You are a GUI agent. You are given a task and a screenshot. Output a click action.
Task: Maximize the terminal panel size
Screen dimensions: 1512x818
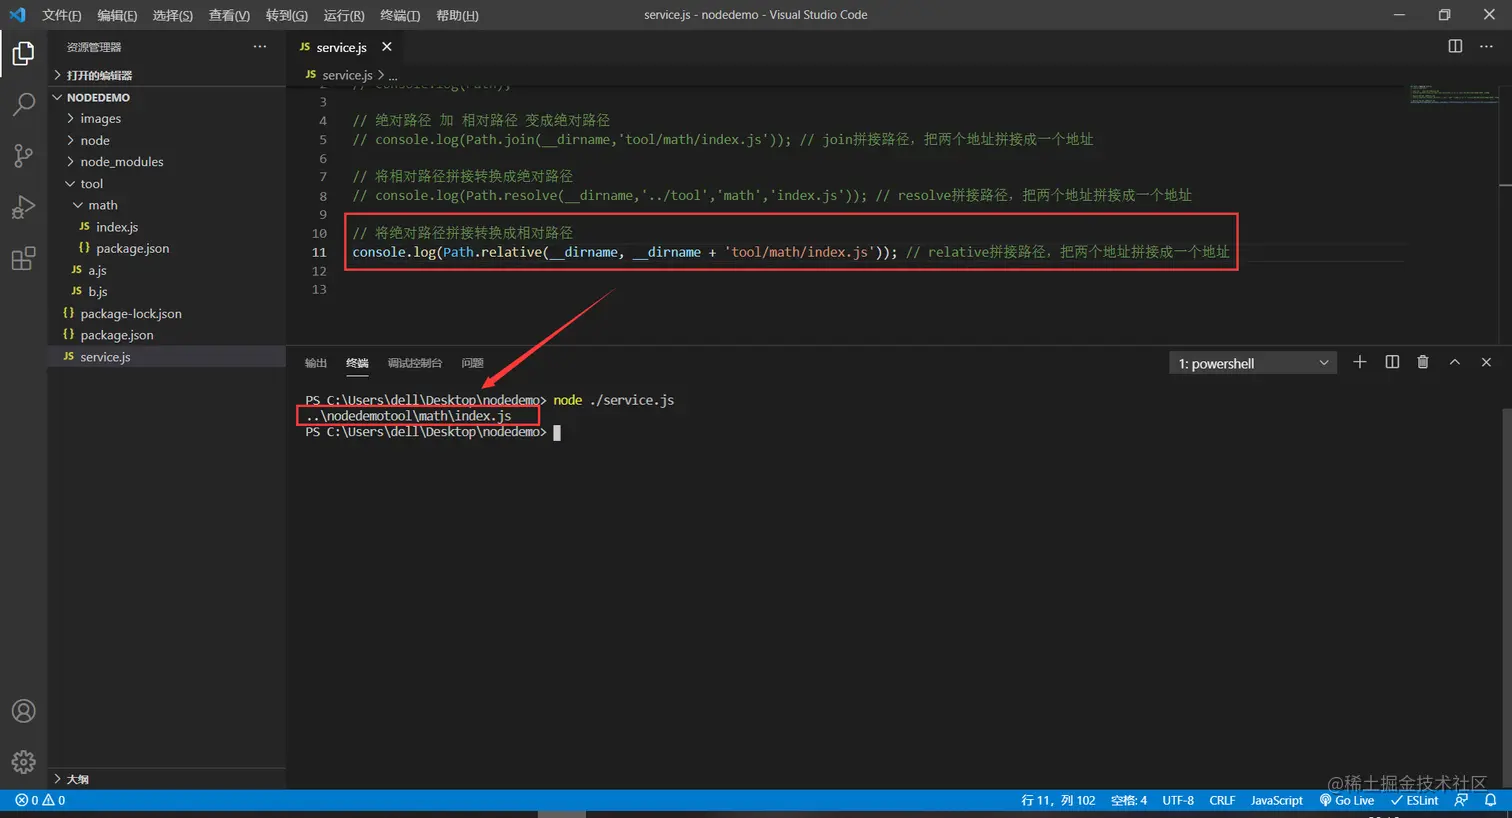(x=1455, y=362)
